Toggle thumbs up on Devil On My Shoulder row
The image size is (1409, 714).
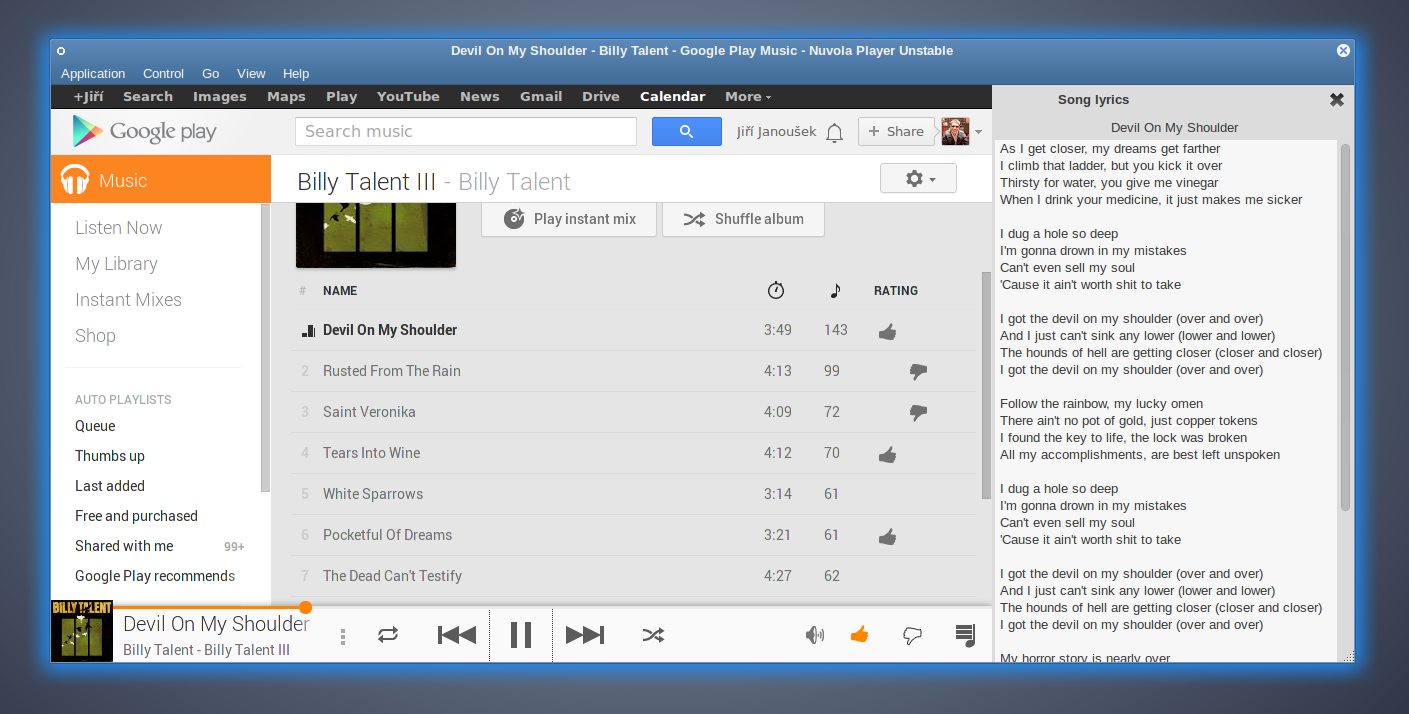[887, 331]
